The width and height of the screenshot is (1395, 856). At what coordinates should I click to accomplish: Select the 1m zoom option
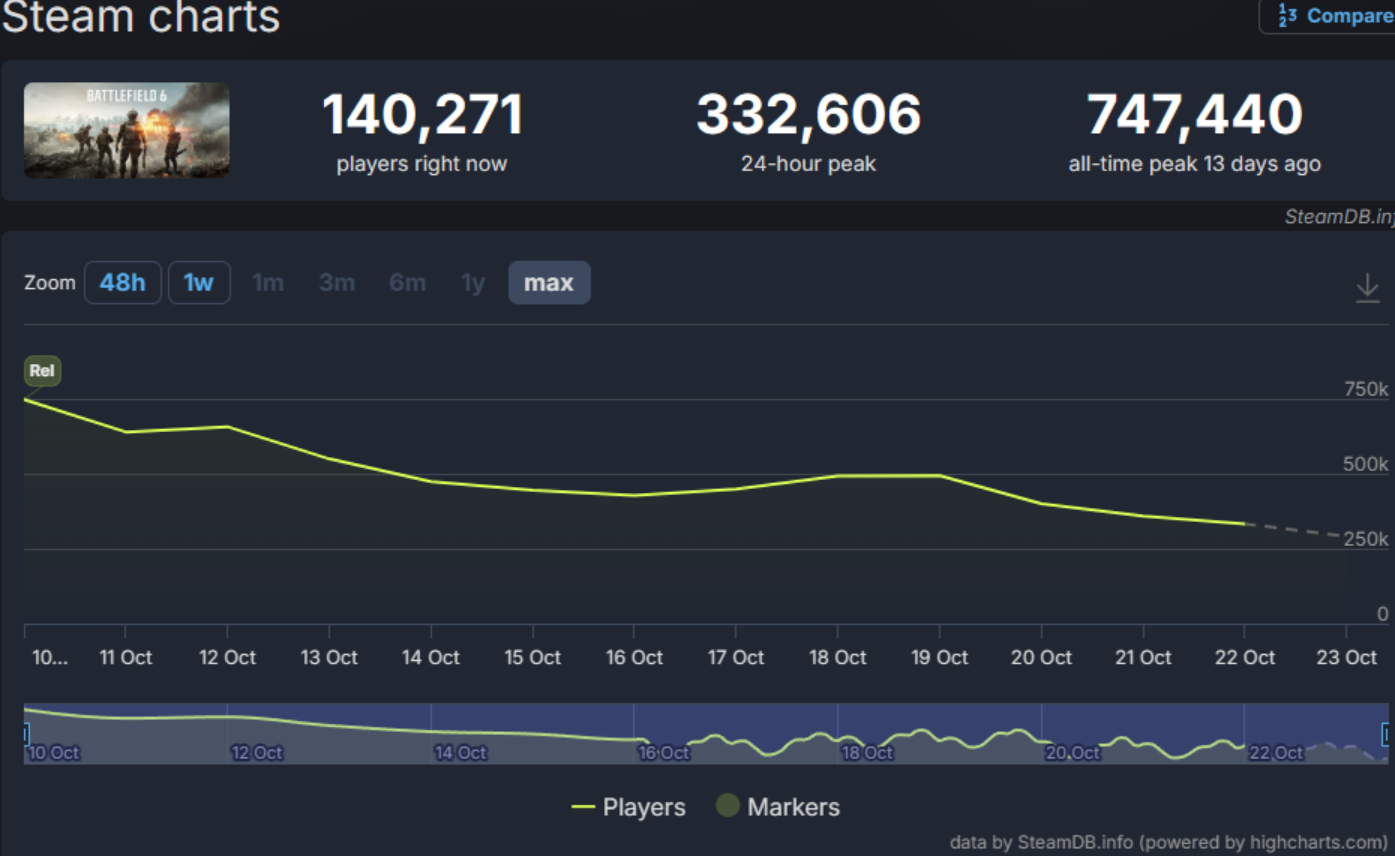(268, 283)
